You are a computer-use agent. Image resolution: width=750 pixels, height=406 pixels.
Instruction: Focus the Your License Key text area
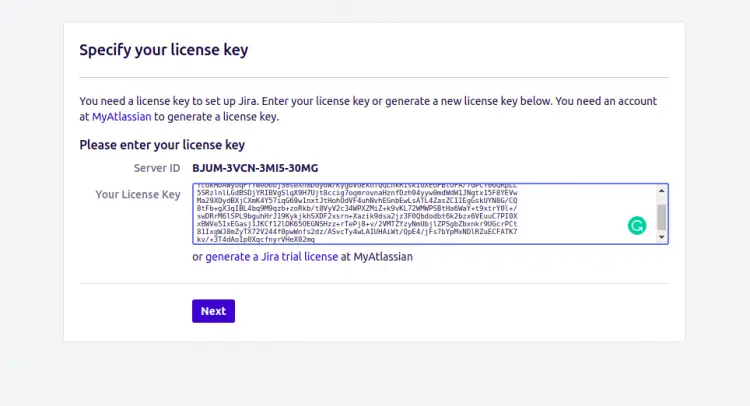[x=420, y=214]
